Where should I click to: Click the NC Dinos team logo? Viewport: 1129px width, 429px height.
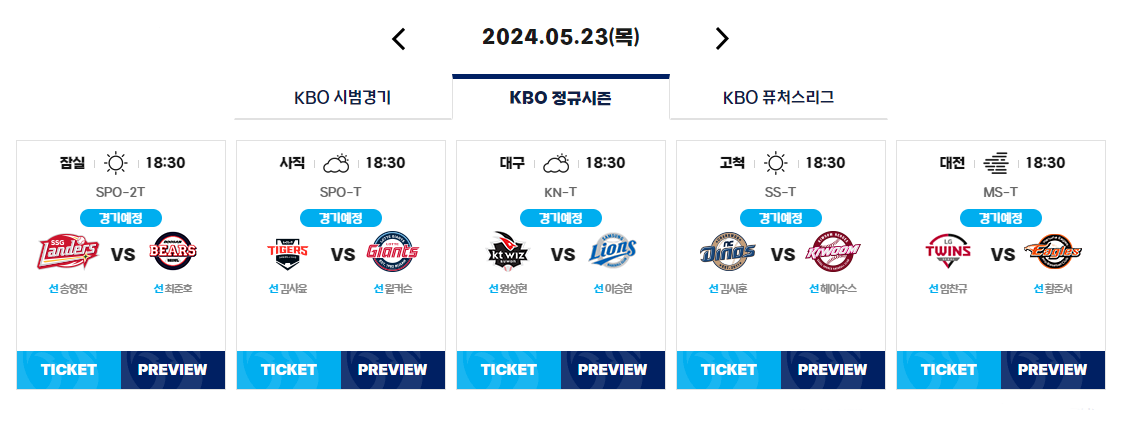(728, 251)
